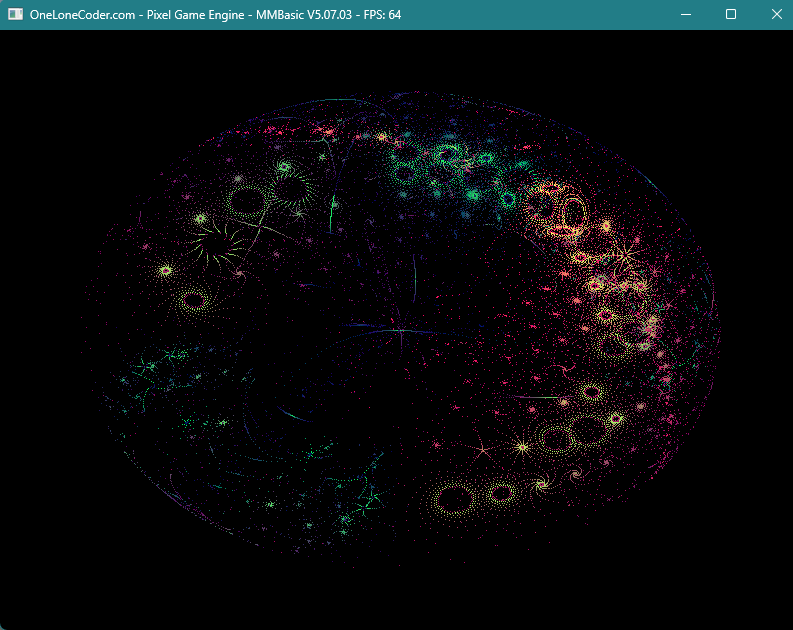Click the pink star left of yellow star
The width and height of the screenshot is (793, 630).
483,451
